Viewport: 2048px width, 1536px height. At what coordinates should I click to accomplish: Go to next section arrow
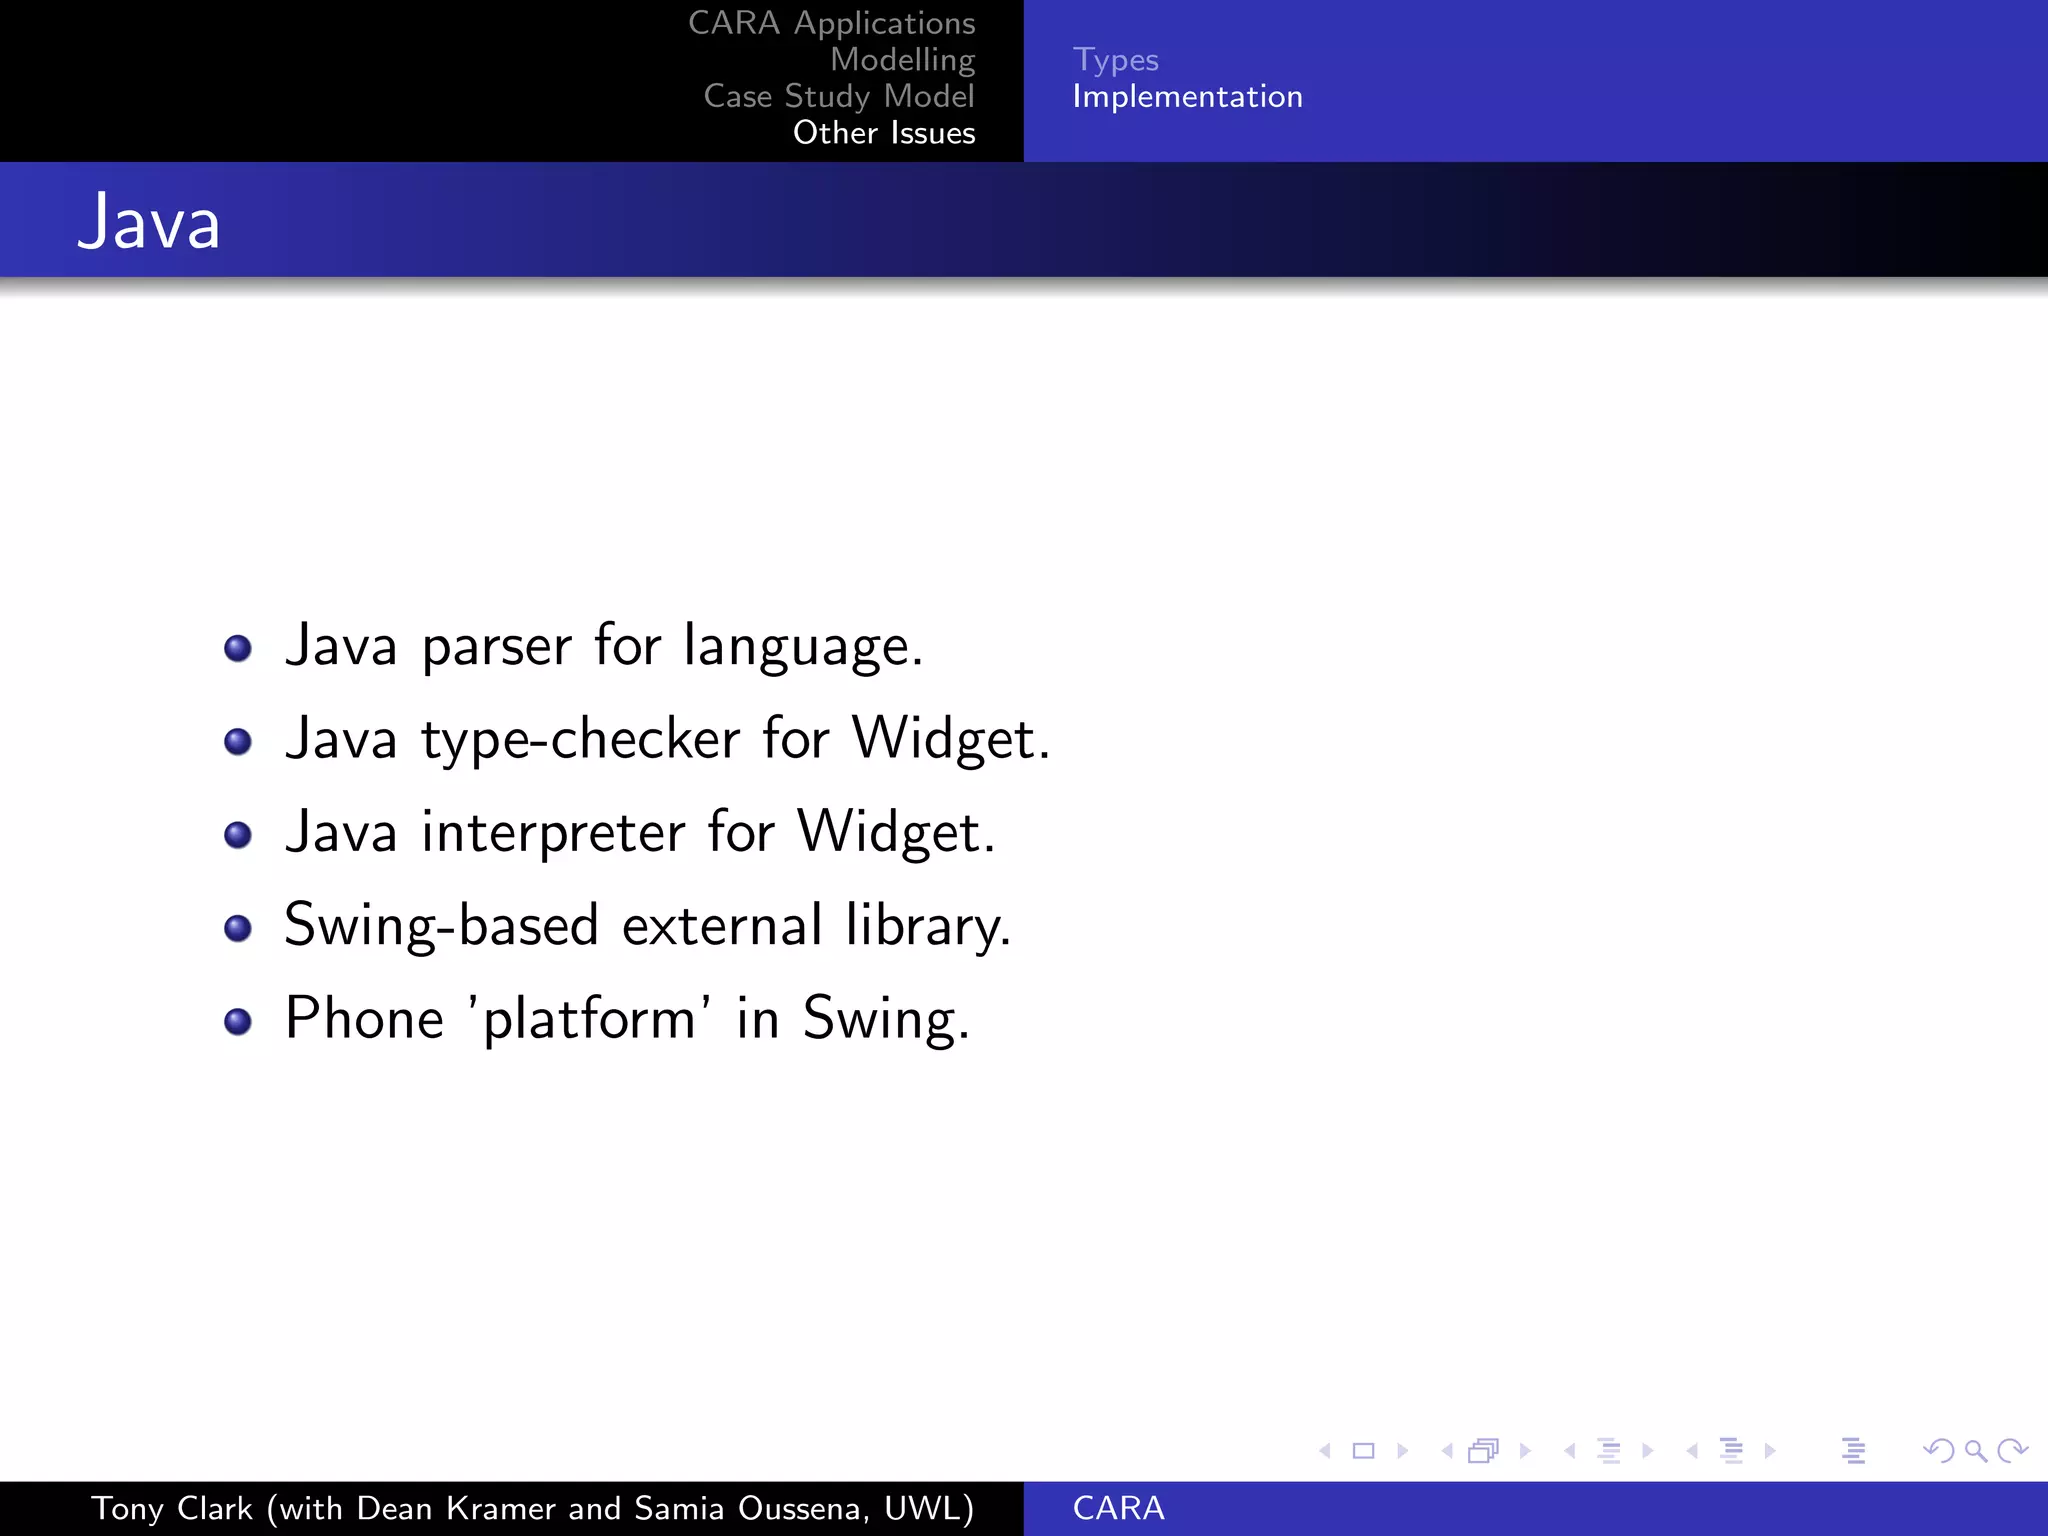[x=1770, y=1450]
